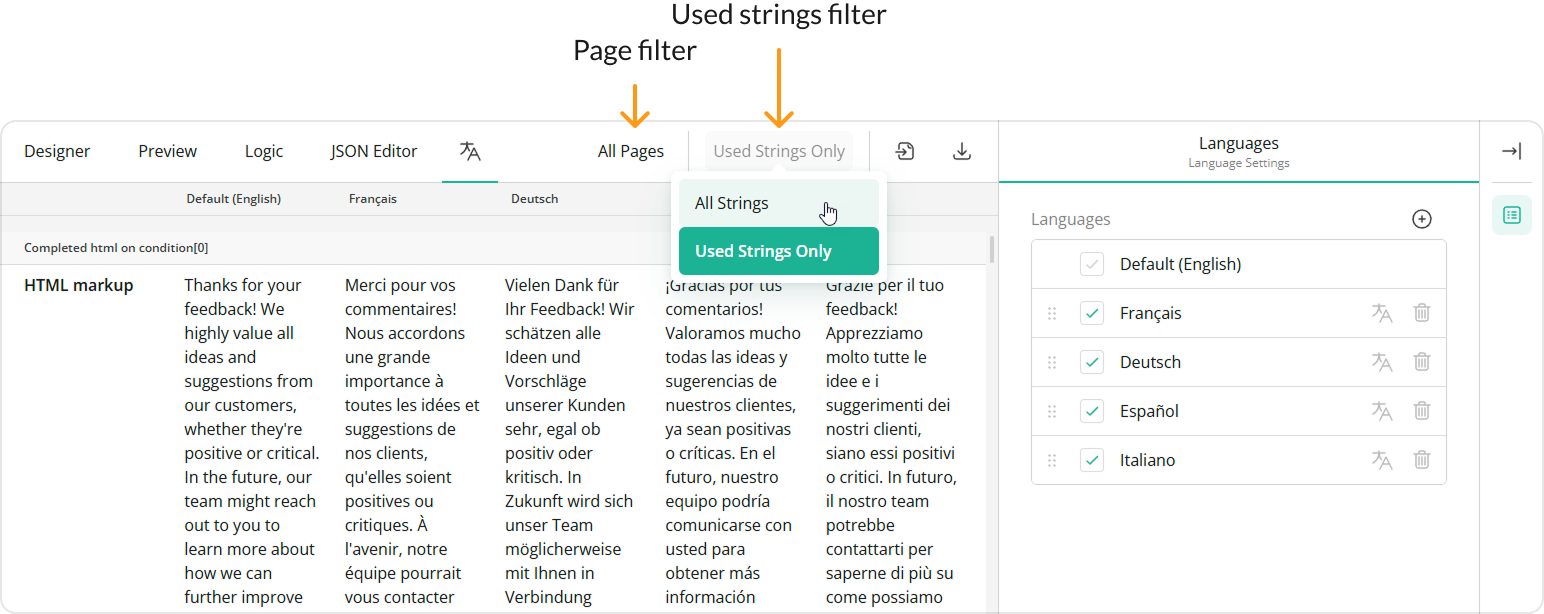
Task: Remove the Italiano language via trash icon
Action: tap(1422, 460)
